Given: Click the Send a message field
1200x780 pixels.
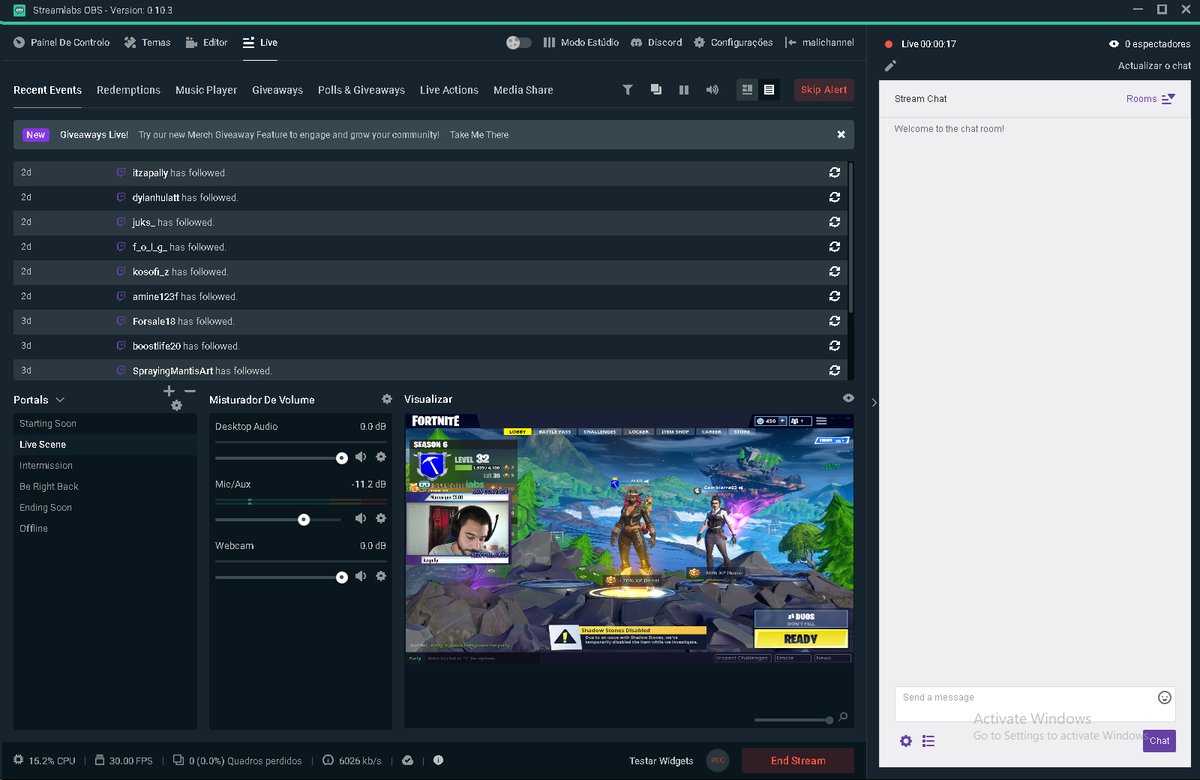Looking at the screenshot, I should tap(1035, 704).
